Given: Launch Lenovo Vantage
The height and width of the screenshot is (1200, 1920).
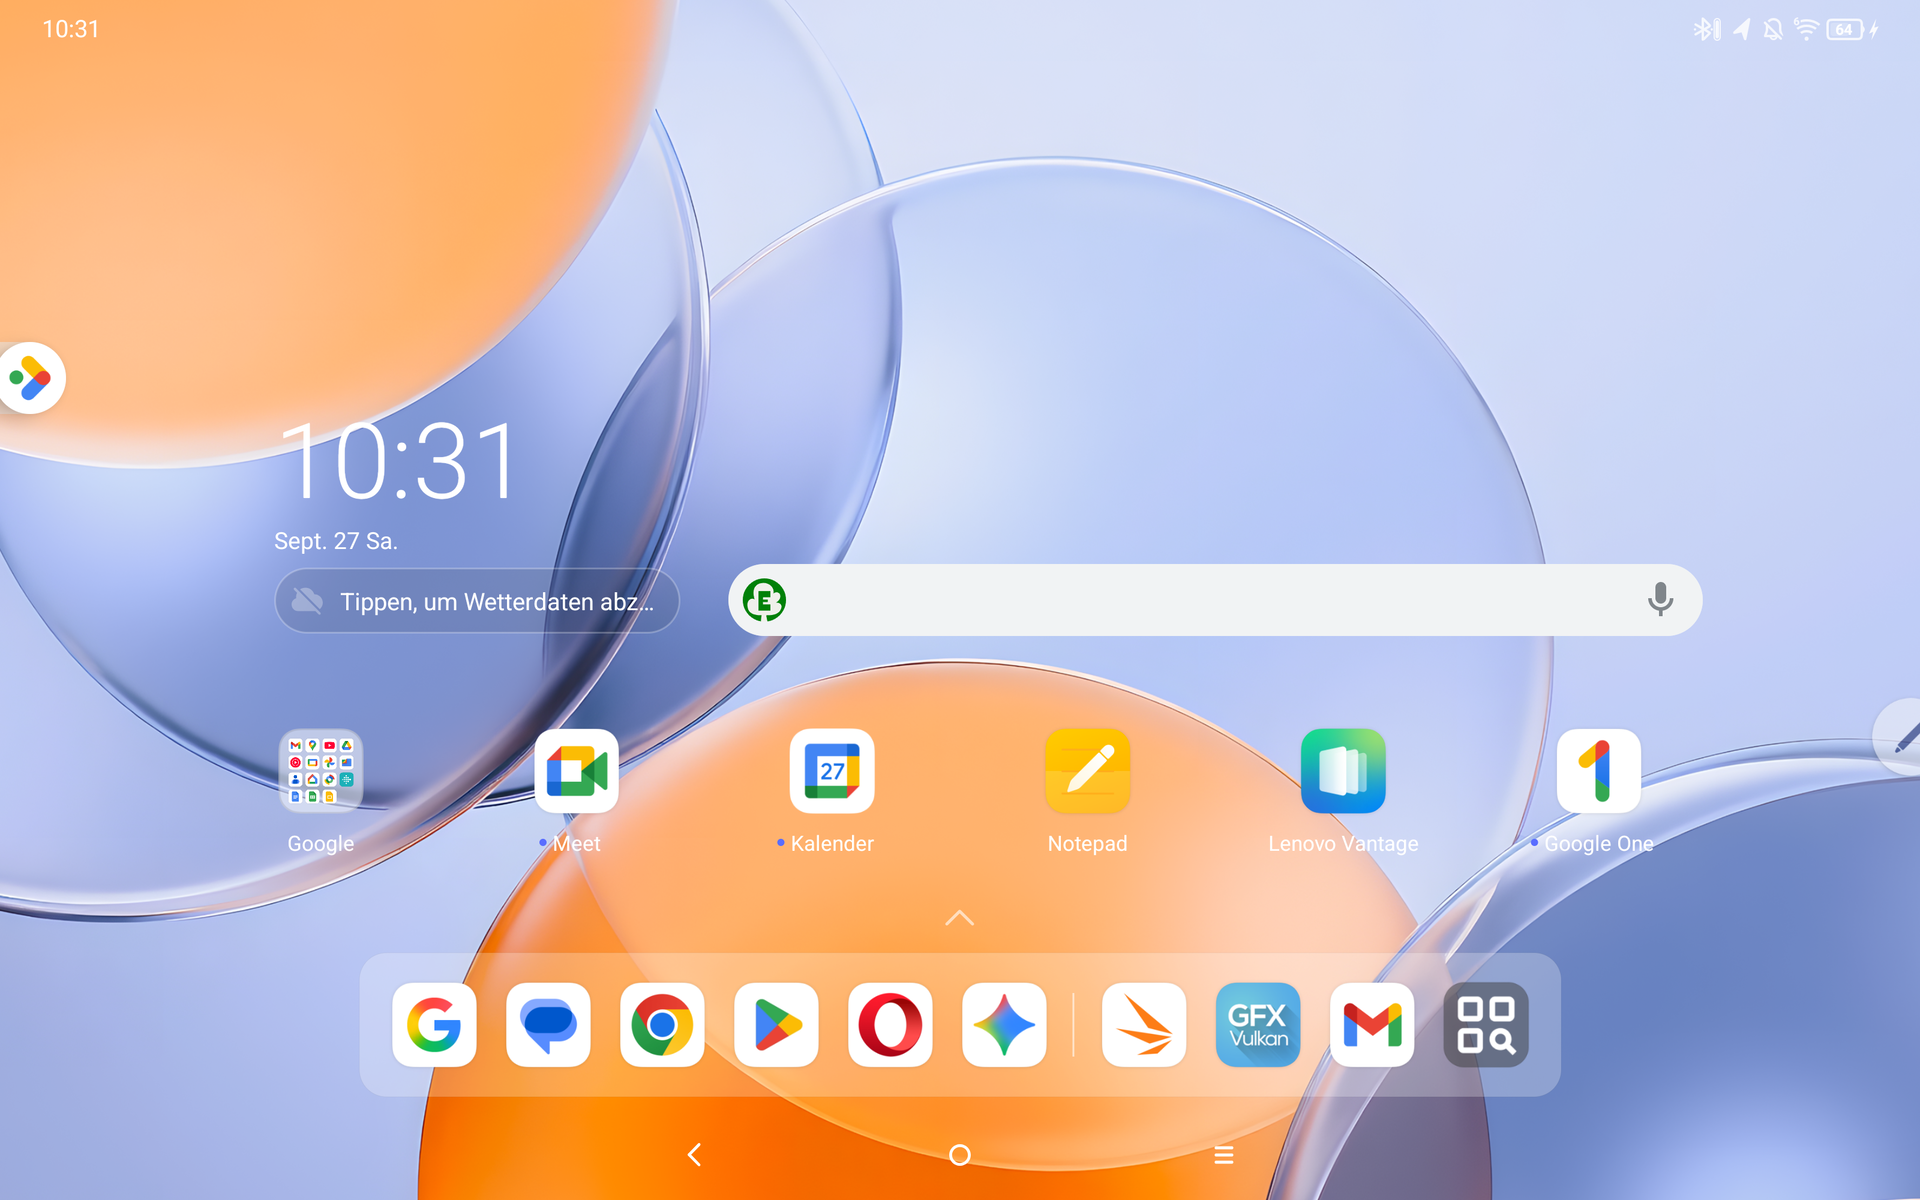Looking at the screenshot, I should coord(1343,771).
